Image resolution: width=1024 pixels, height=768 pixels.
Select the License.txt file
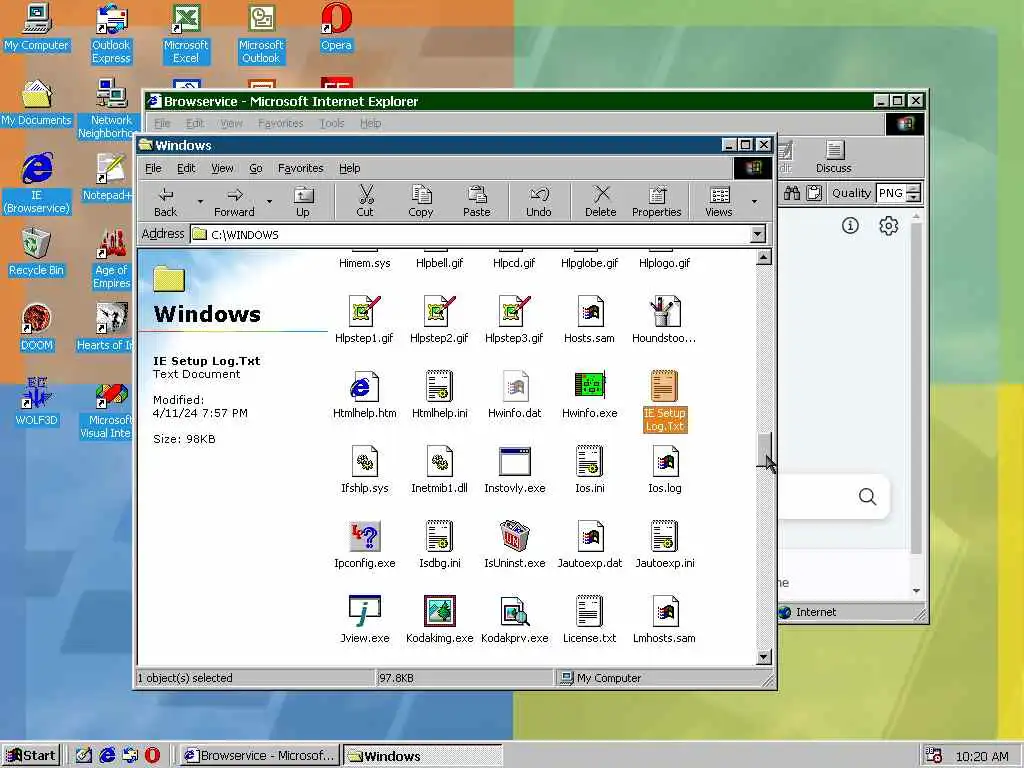[590, 620]
